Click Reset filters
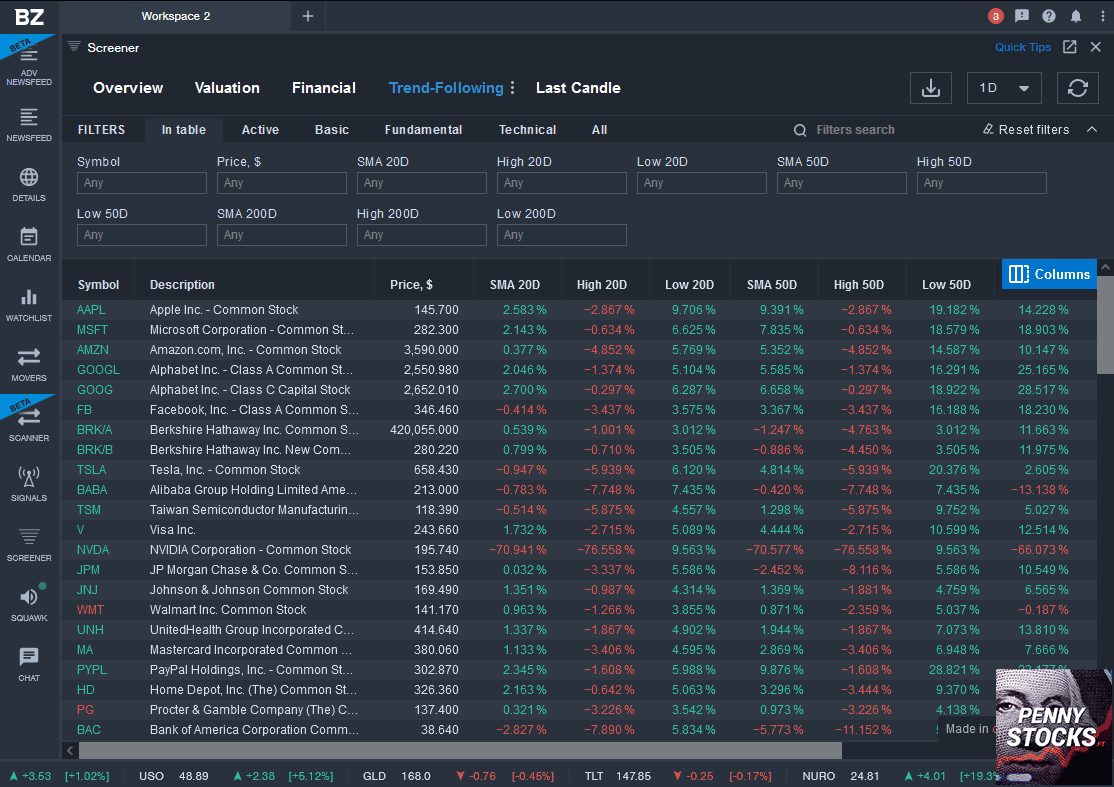The image size is (1114, 787). [x=1026, y=129]
